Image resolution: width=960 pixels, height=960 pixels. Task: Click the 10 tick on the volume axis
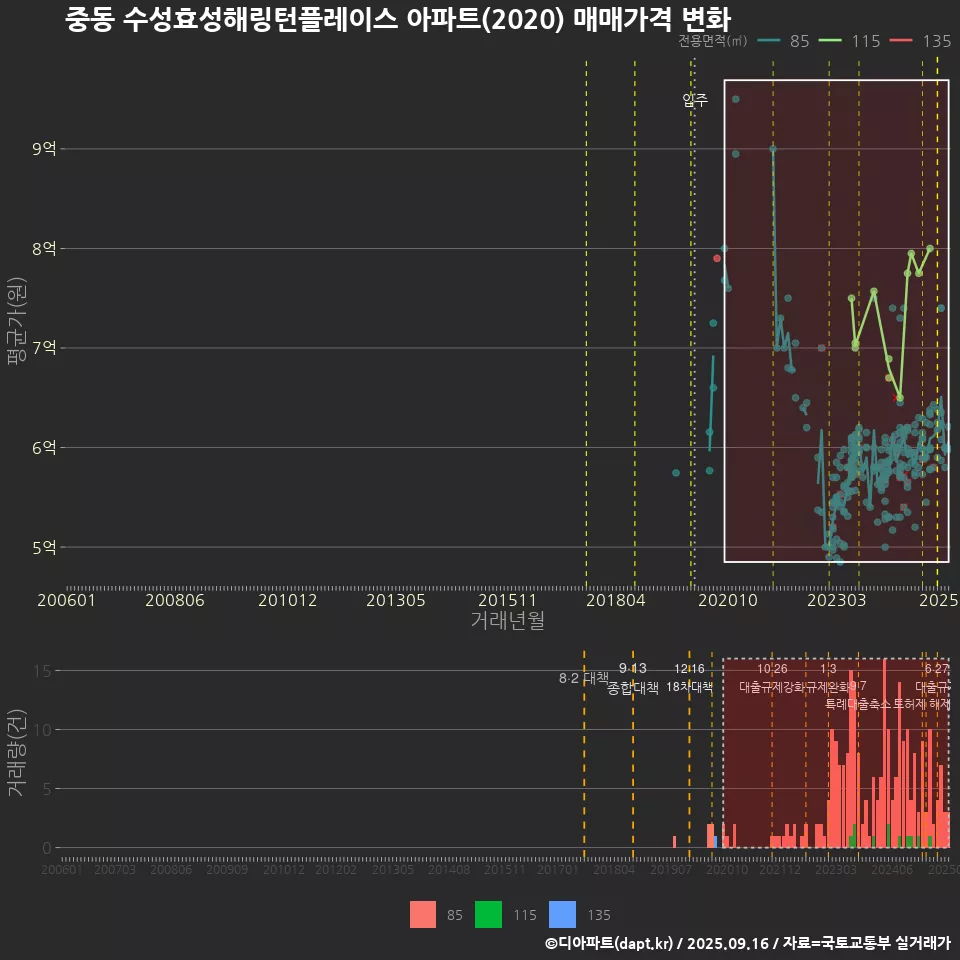coord(42,730)
